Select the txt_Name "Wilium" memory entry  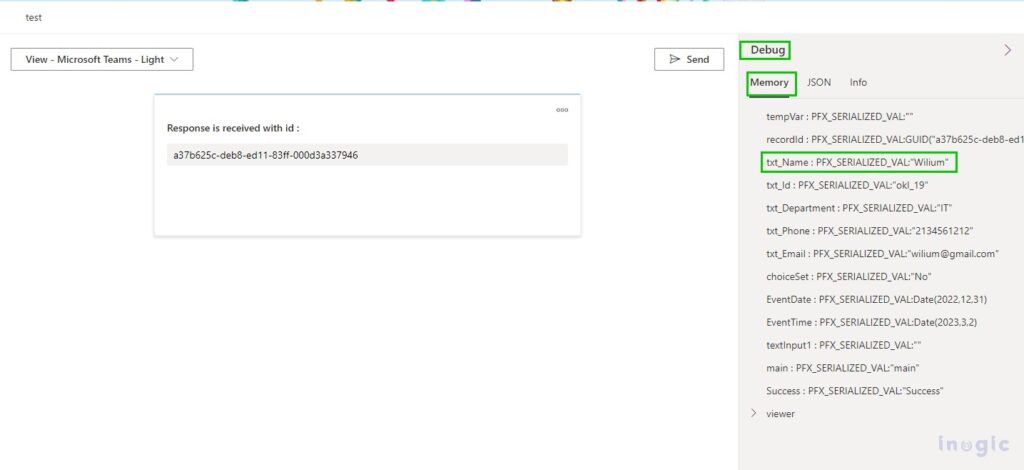tap(857, 162)
